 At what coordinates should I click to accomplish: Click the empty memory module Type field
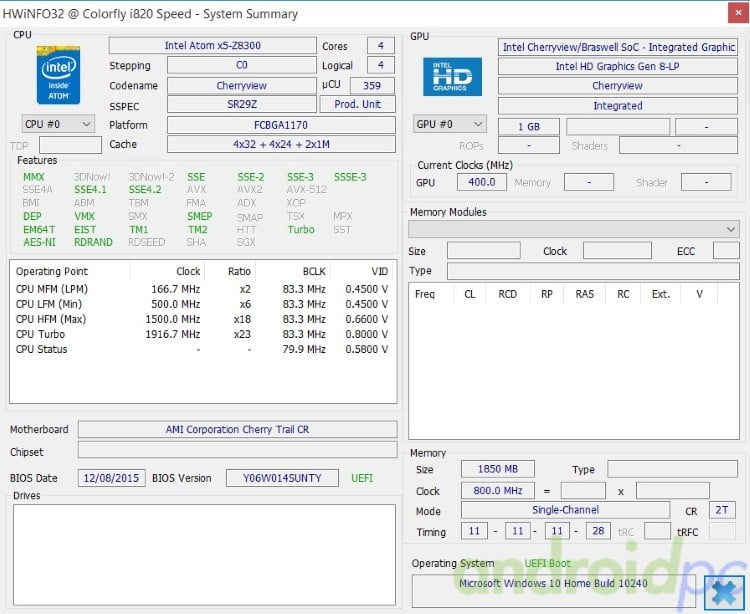593,271
